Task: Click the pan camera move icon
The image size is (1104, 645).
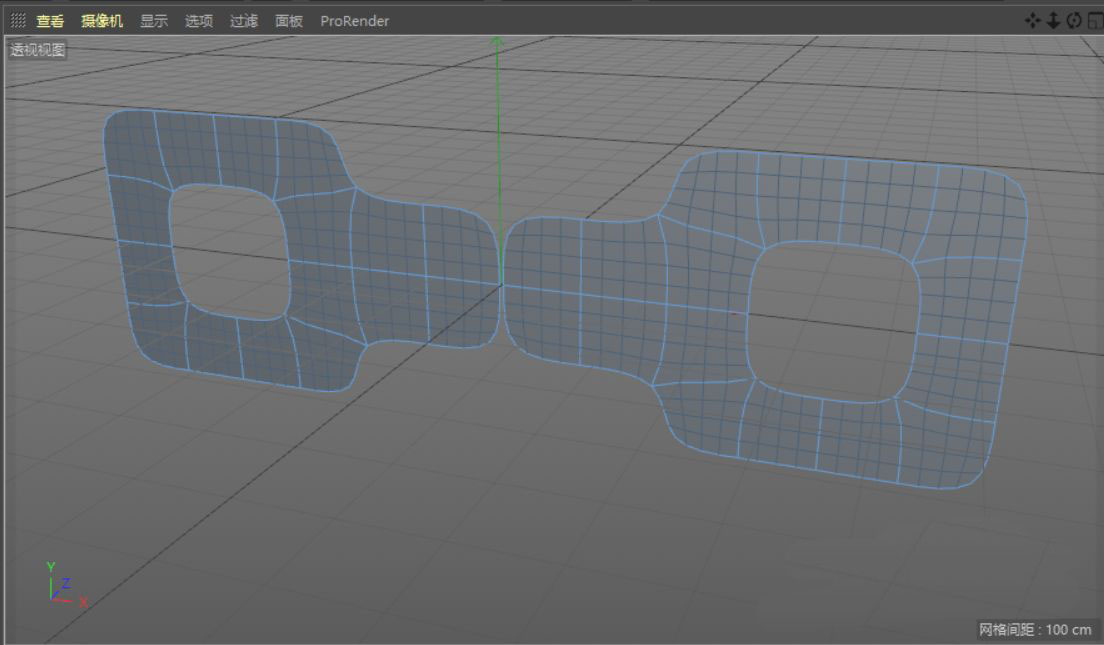Action: point(1033,20)
